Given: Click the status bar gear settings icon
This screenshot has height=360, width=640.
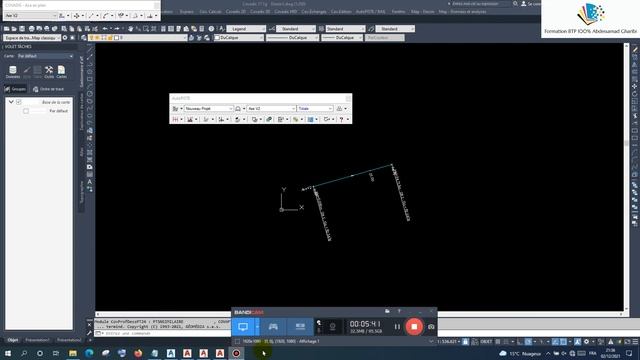Looking at the screenshot, I should [x=587, y=342].
